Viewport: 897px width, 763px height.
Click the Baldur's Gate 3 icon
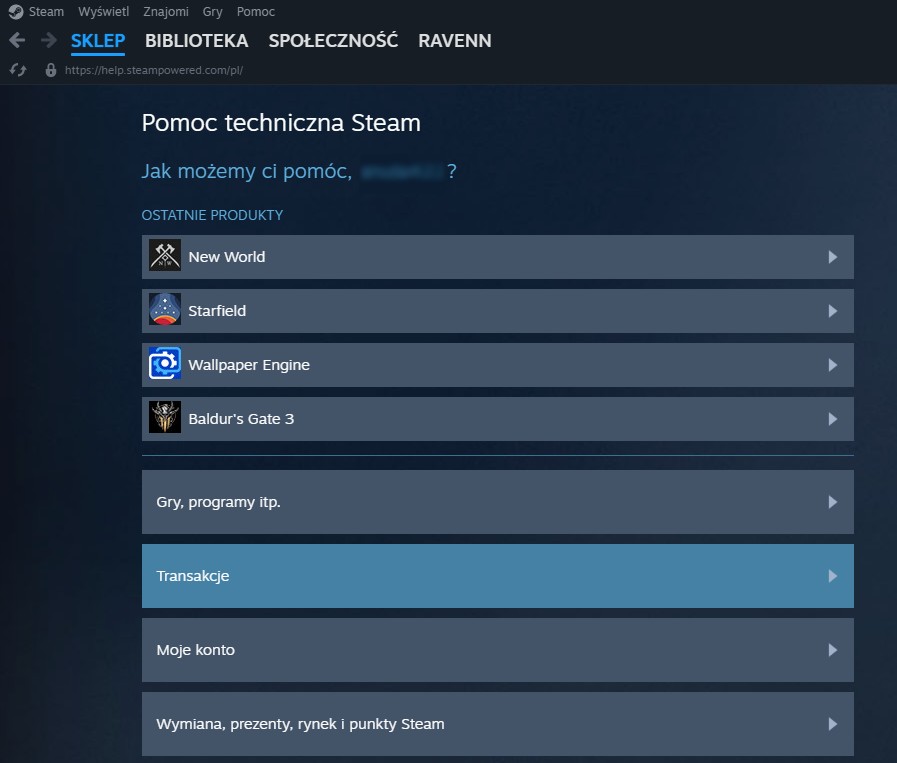165,417
